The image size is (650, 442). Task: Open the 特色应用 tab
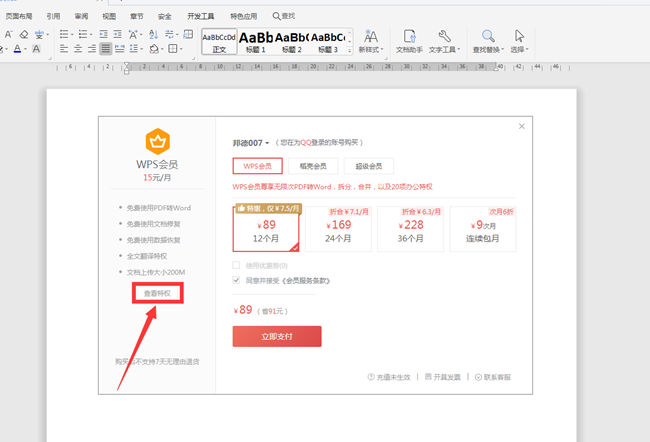[244, 16]
